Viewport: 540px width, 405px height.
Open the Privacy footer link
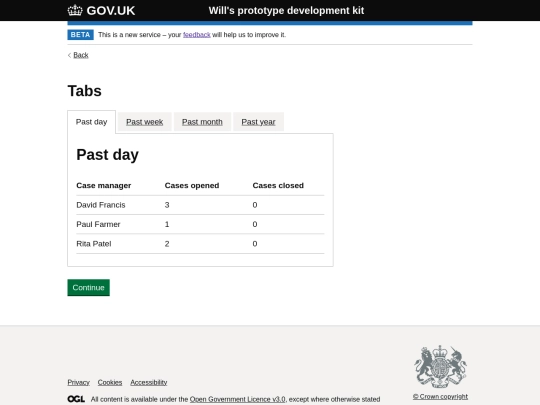click(79, 382)
